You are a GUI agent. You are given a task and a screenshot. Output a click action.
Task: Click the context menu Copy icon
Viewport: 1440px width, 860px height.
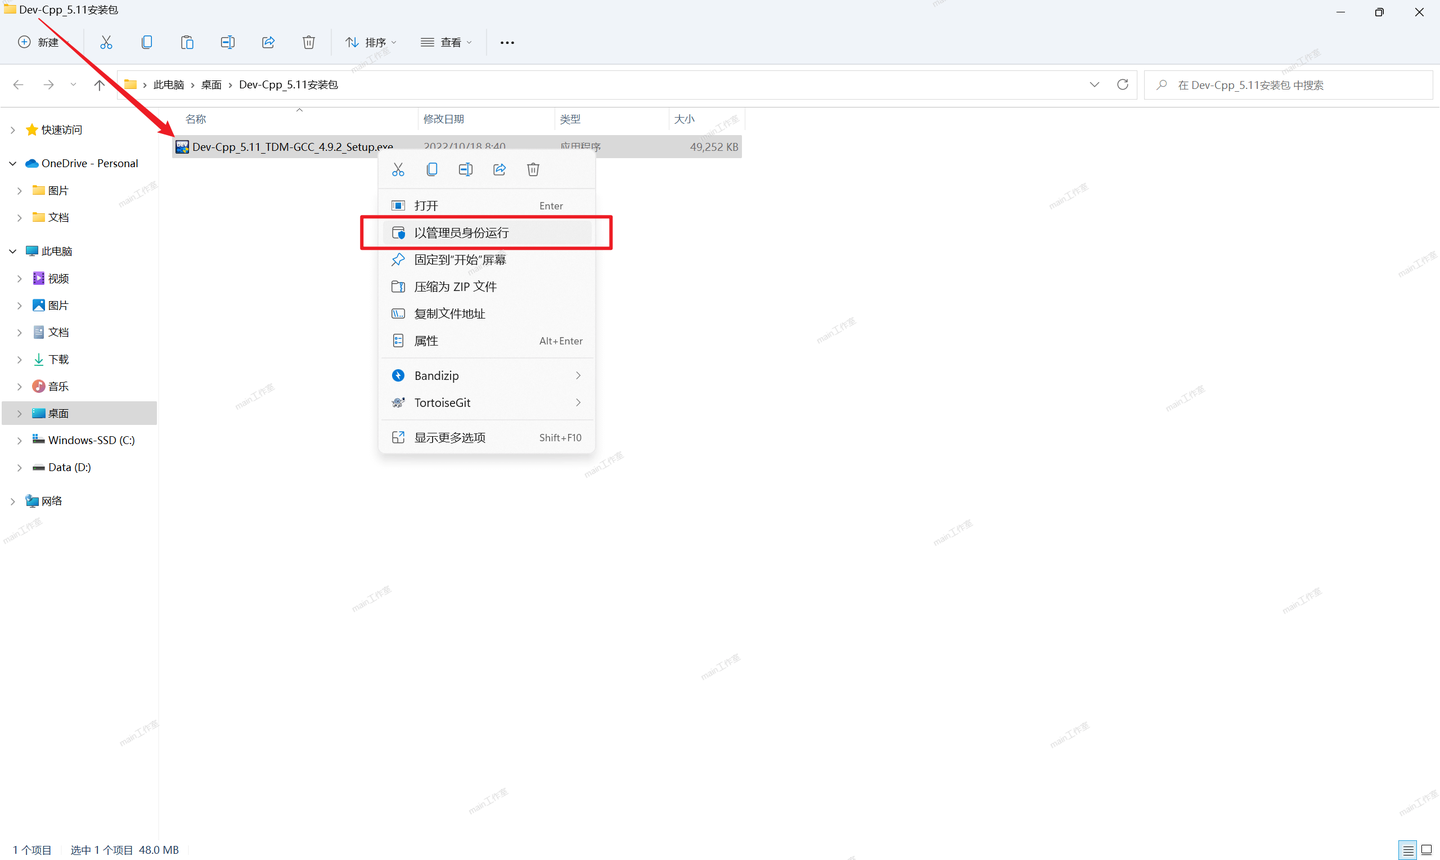tap(432, 169)
